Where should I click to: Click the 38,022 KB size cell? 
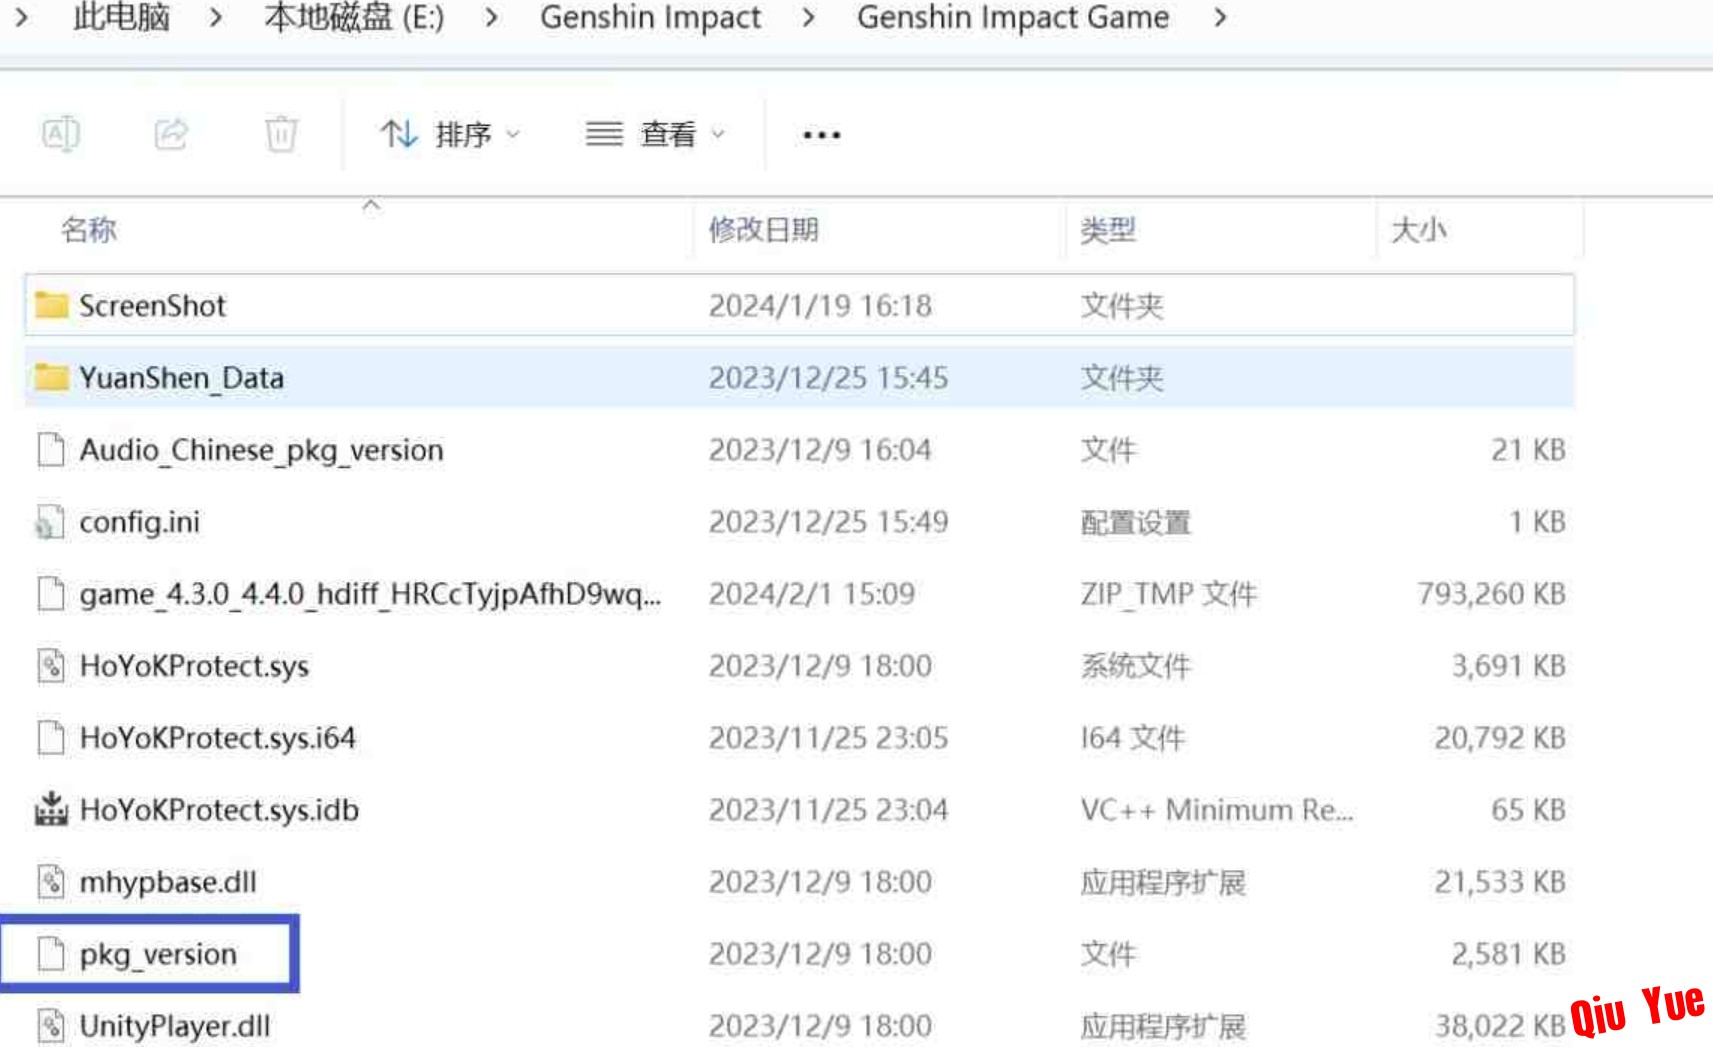tap(1500, 1025)
